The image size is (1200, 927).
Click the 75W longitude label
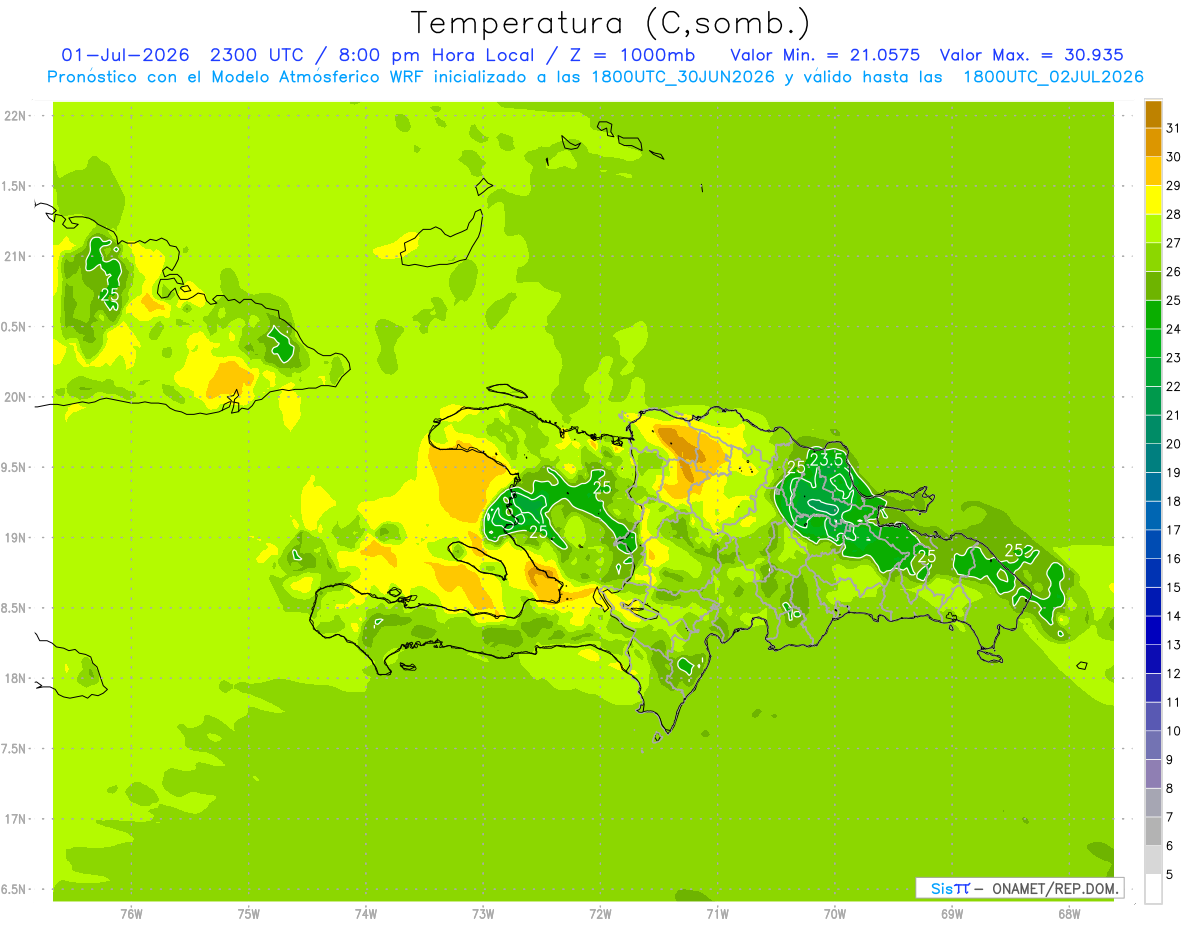(249, 913)
